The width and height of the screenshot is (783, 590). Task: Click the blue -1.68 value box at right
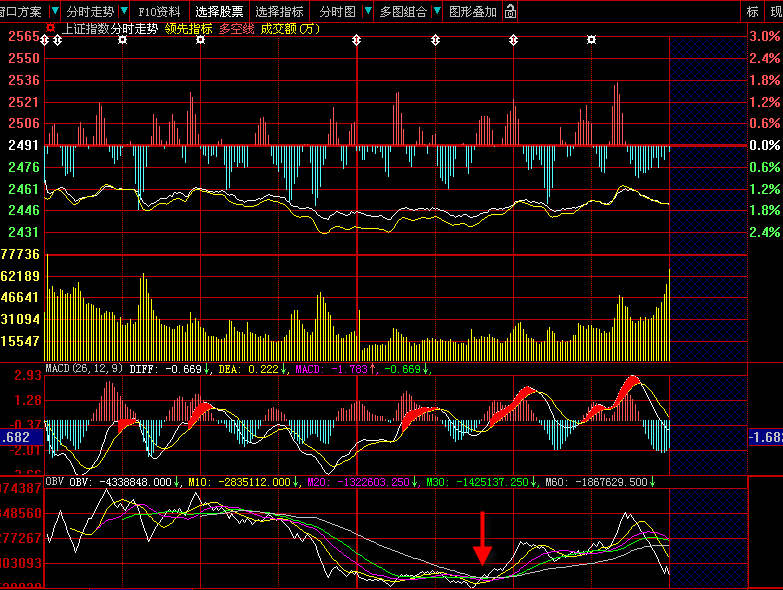tap(766, 437)
